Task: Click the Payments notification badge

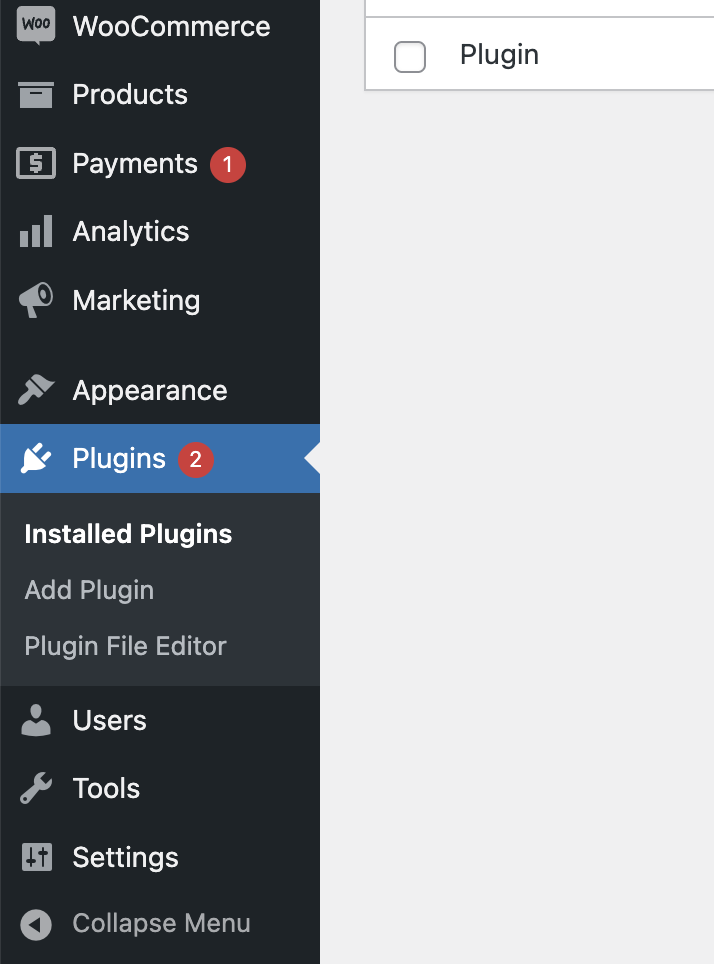Action: [227, 164]
